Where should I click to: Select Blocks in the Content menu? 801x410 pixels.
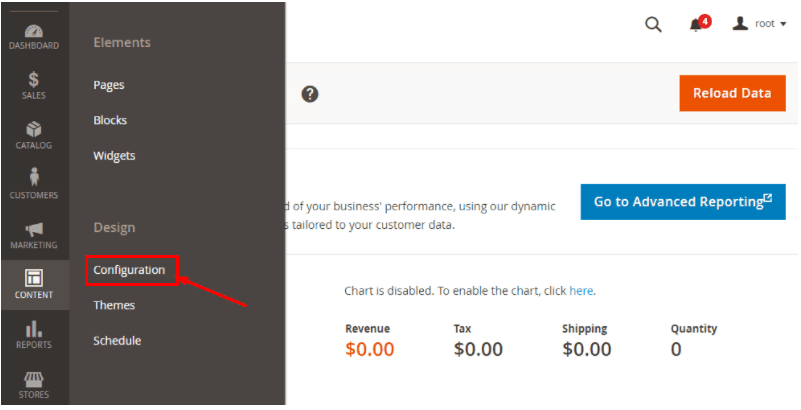(x=110, y=120)
